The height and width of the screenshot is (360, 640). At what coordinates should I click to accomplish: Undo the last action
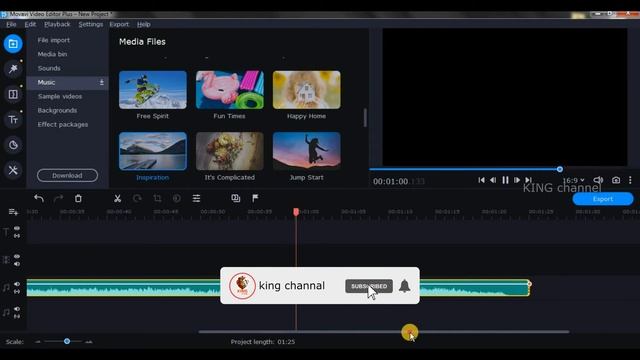coord(39,198)
